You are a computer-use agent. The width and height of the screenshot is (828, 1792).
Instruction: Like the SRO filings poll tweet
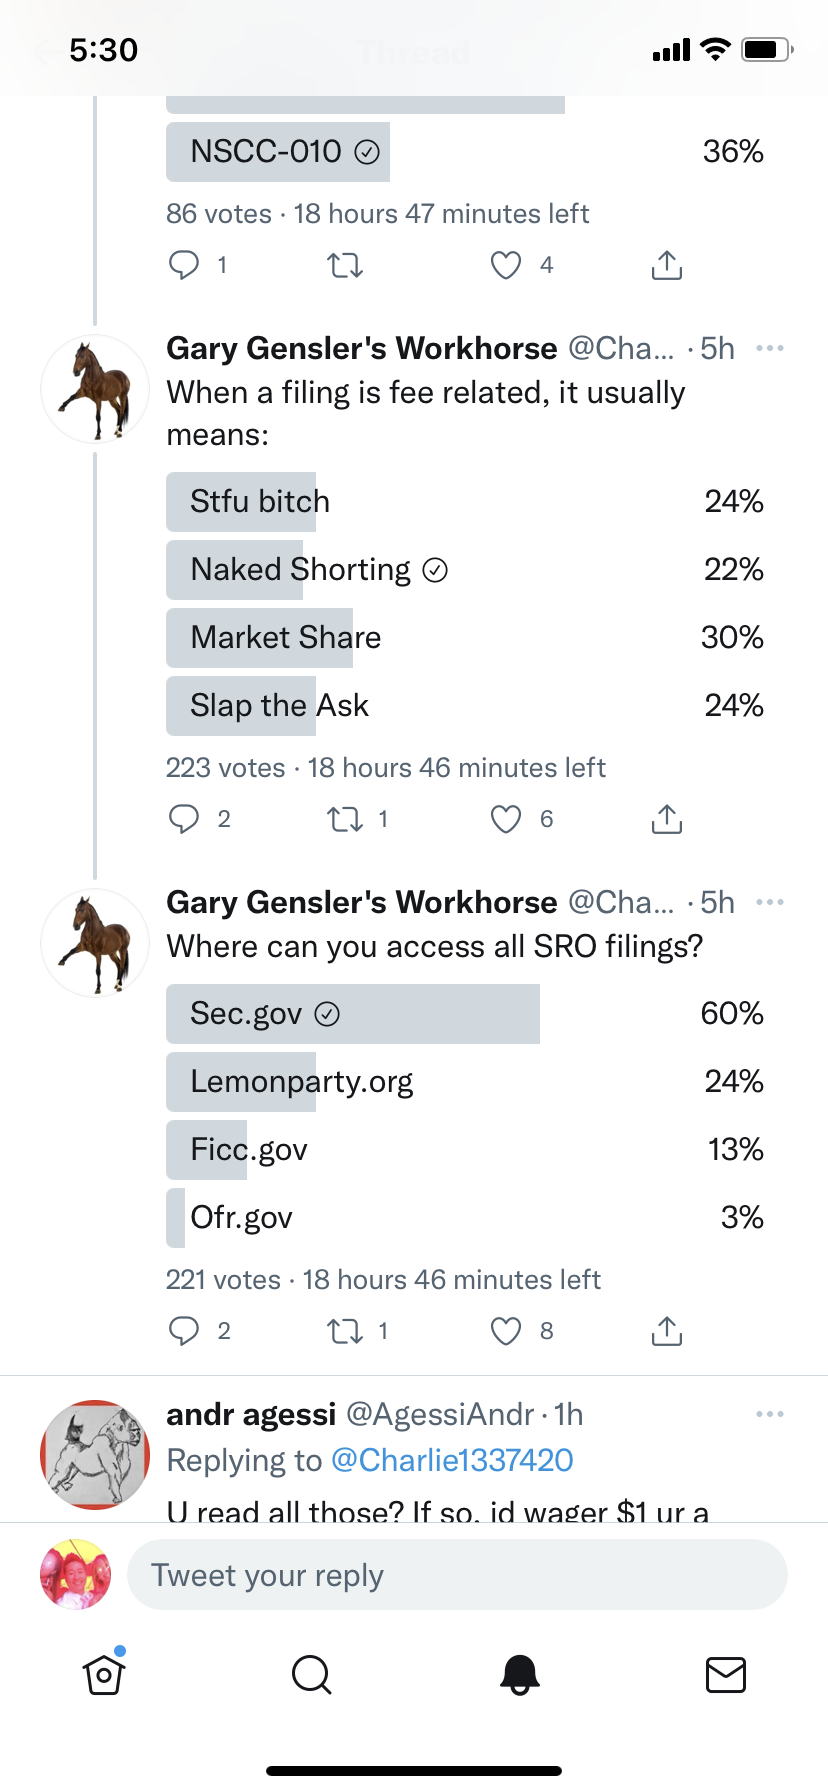tap(506, 1331)
